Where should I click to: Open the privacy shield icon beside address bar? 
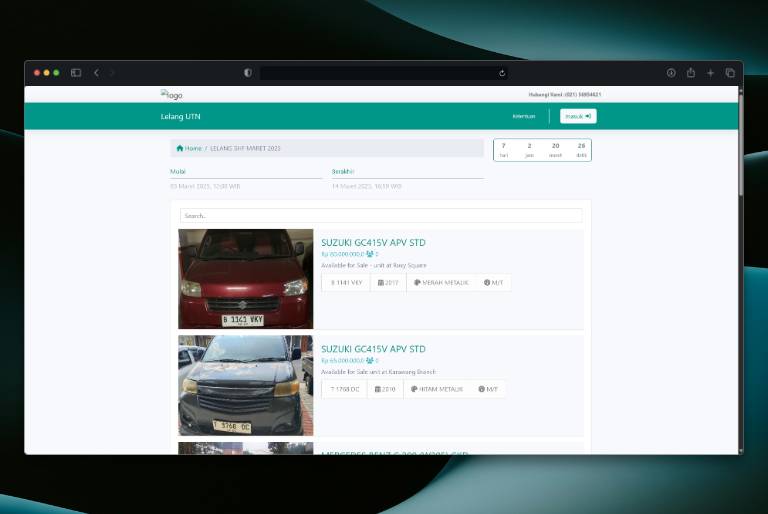pos(248,73)
